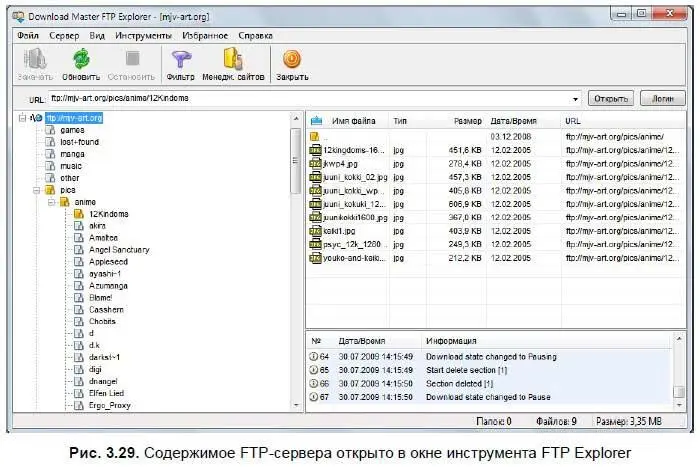Click the parent folder icon in file list
The width and height of the screenshot is (700, 467).
pyautogui.click(x=316, y=135)
